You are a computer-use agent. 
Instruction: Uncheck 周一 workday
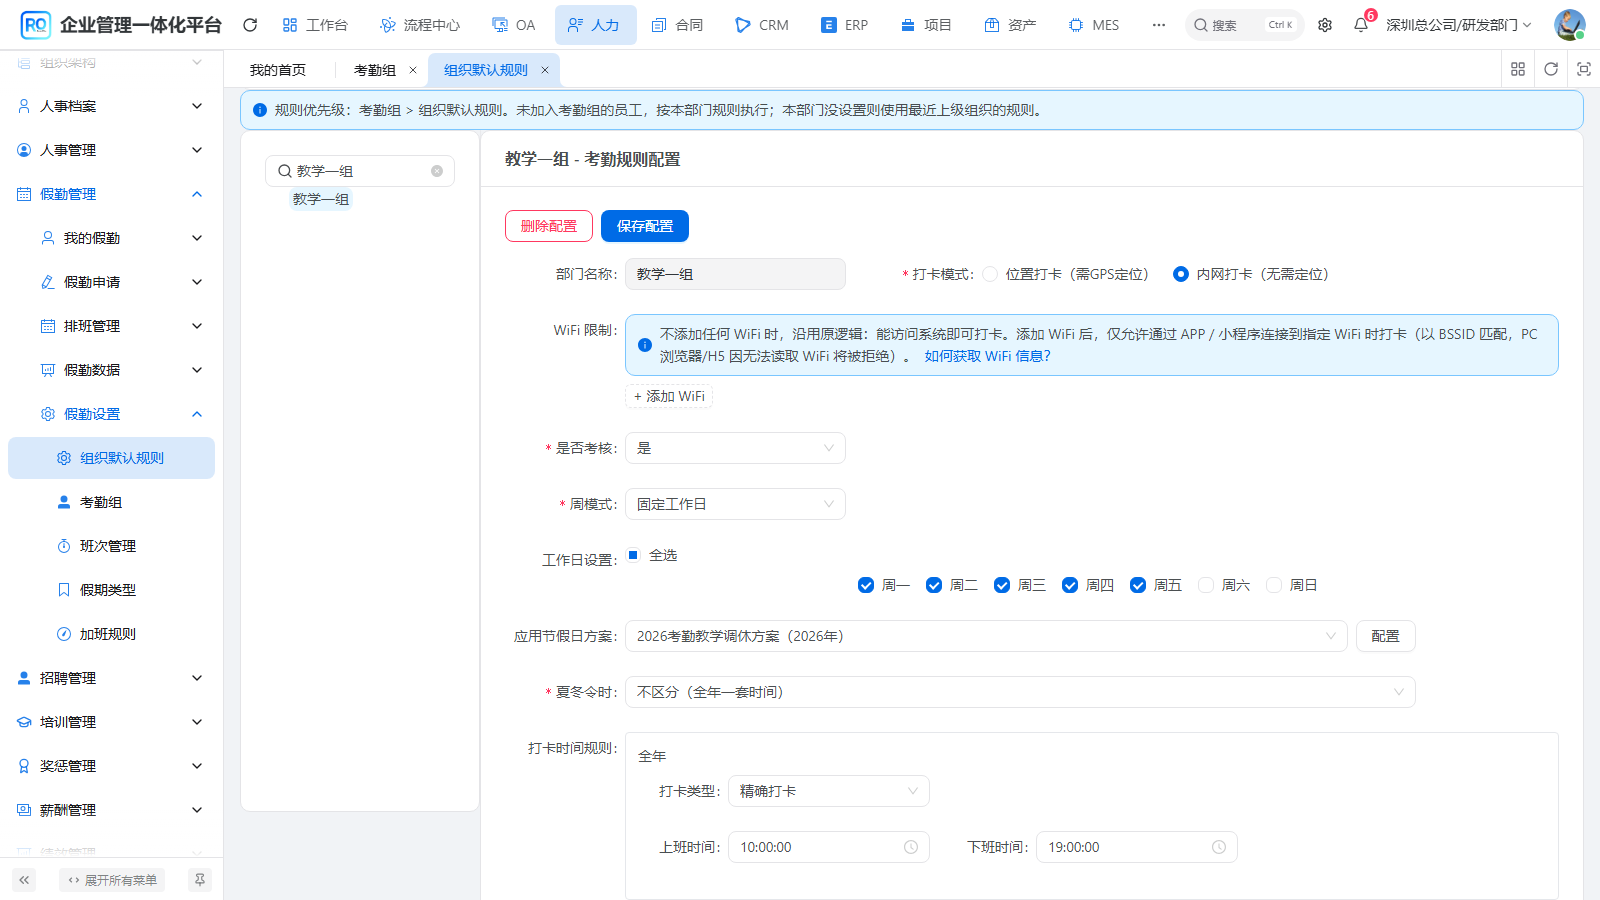(x=866, y=585)
